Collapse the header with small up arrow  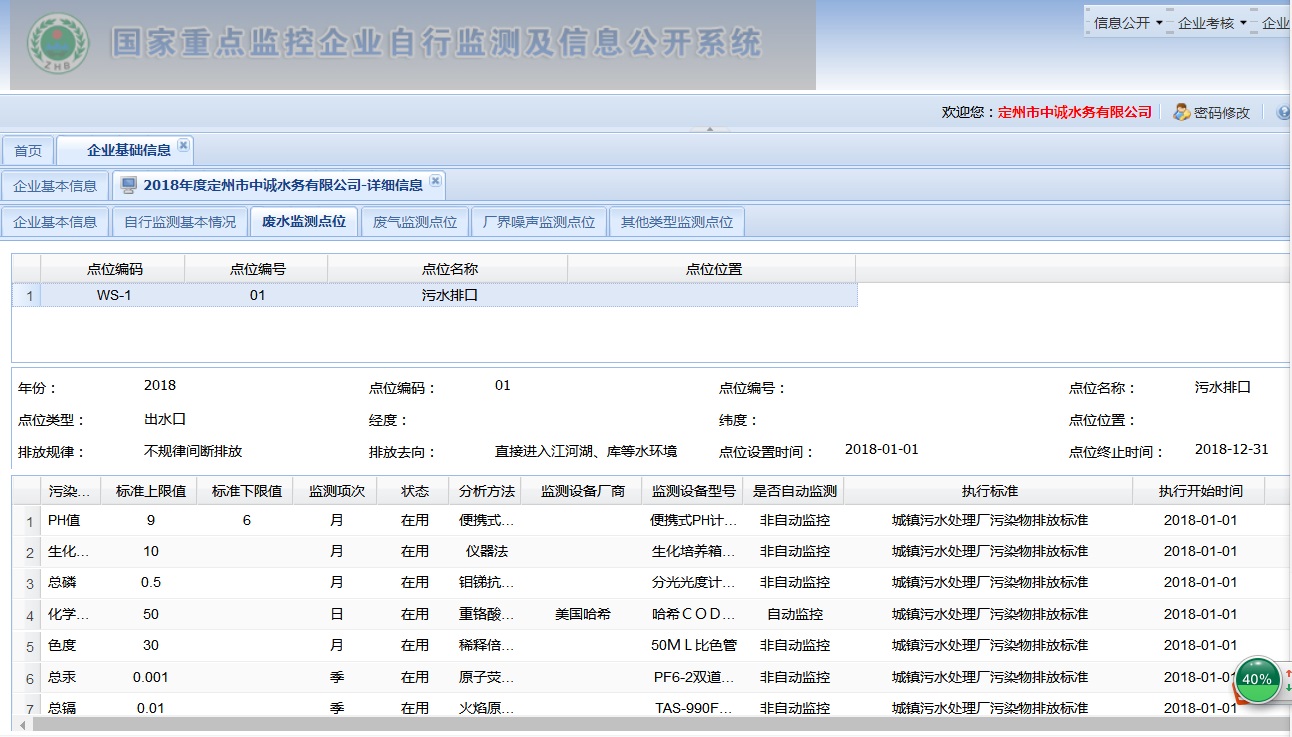pyautogui.click(x=710, y=129)
